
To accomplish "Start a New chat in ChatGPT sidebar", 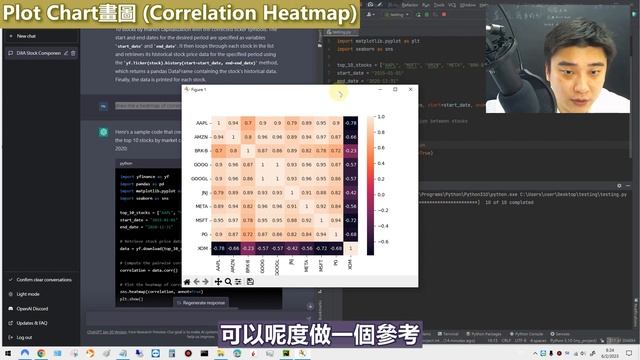I will (40, 36).
